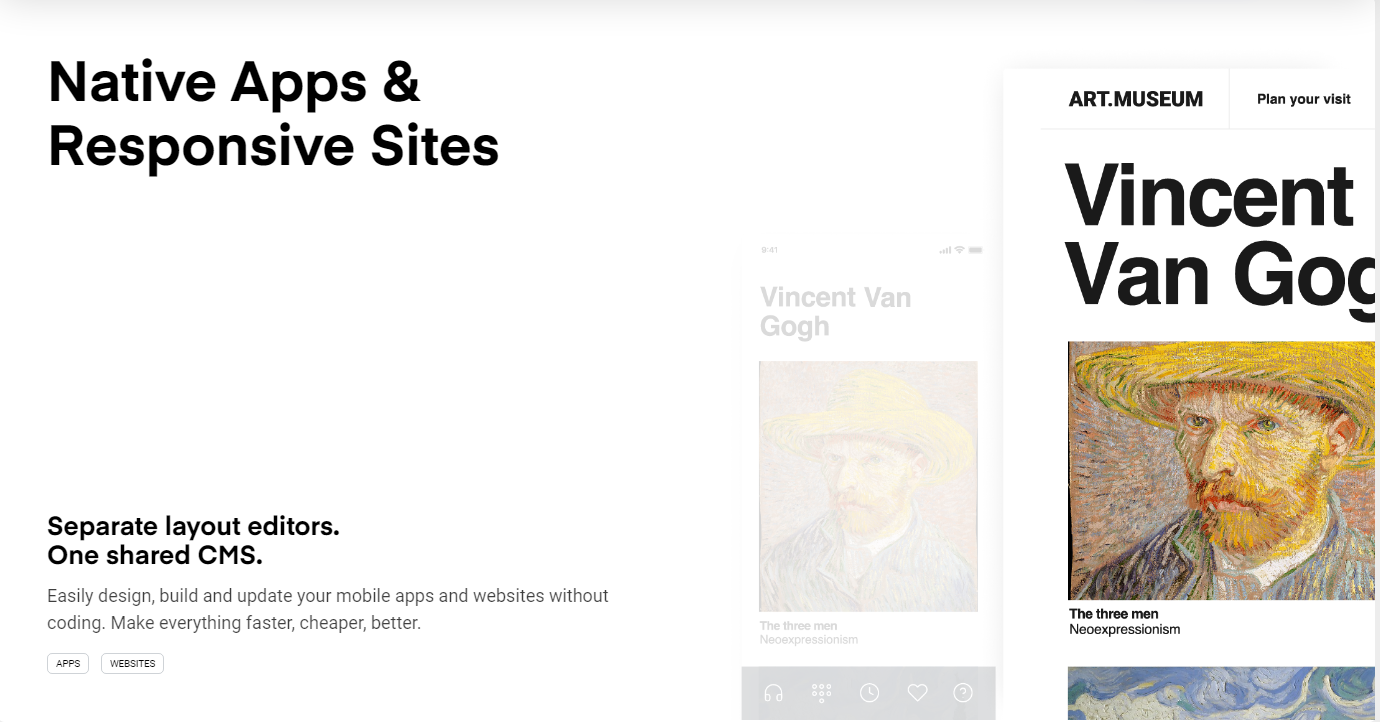Click the "Vincent Van Gogh" title on phone
1380x722 pixels.
click(835, 311)
